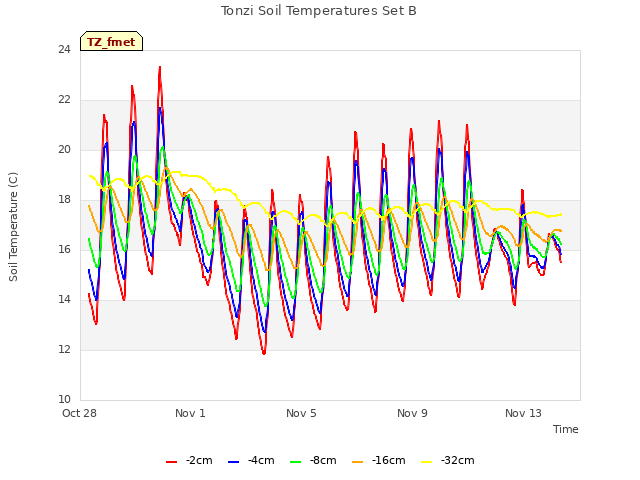
Task: Click the 18 y-axis tick label
Action: click(x=64, y=200)
